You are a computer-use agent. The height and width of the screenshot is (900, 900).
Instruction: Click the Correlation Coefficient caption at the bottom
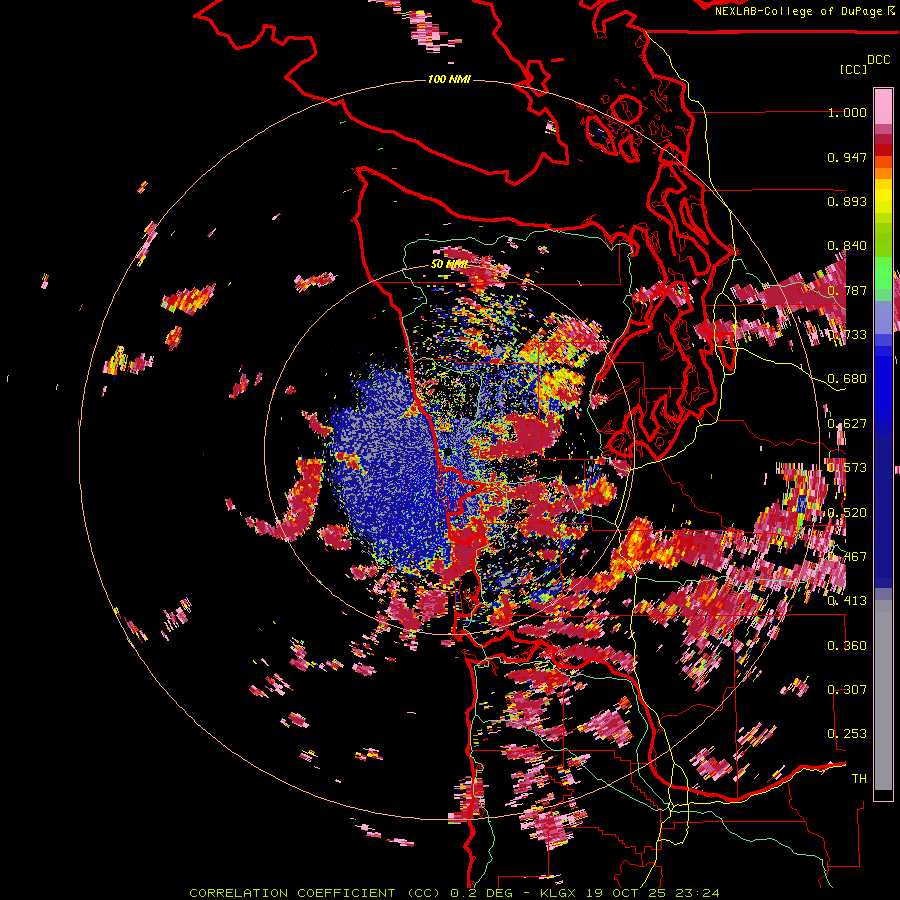tap(454, 893)
